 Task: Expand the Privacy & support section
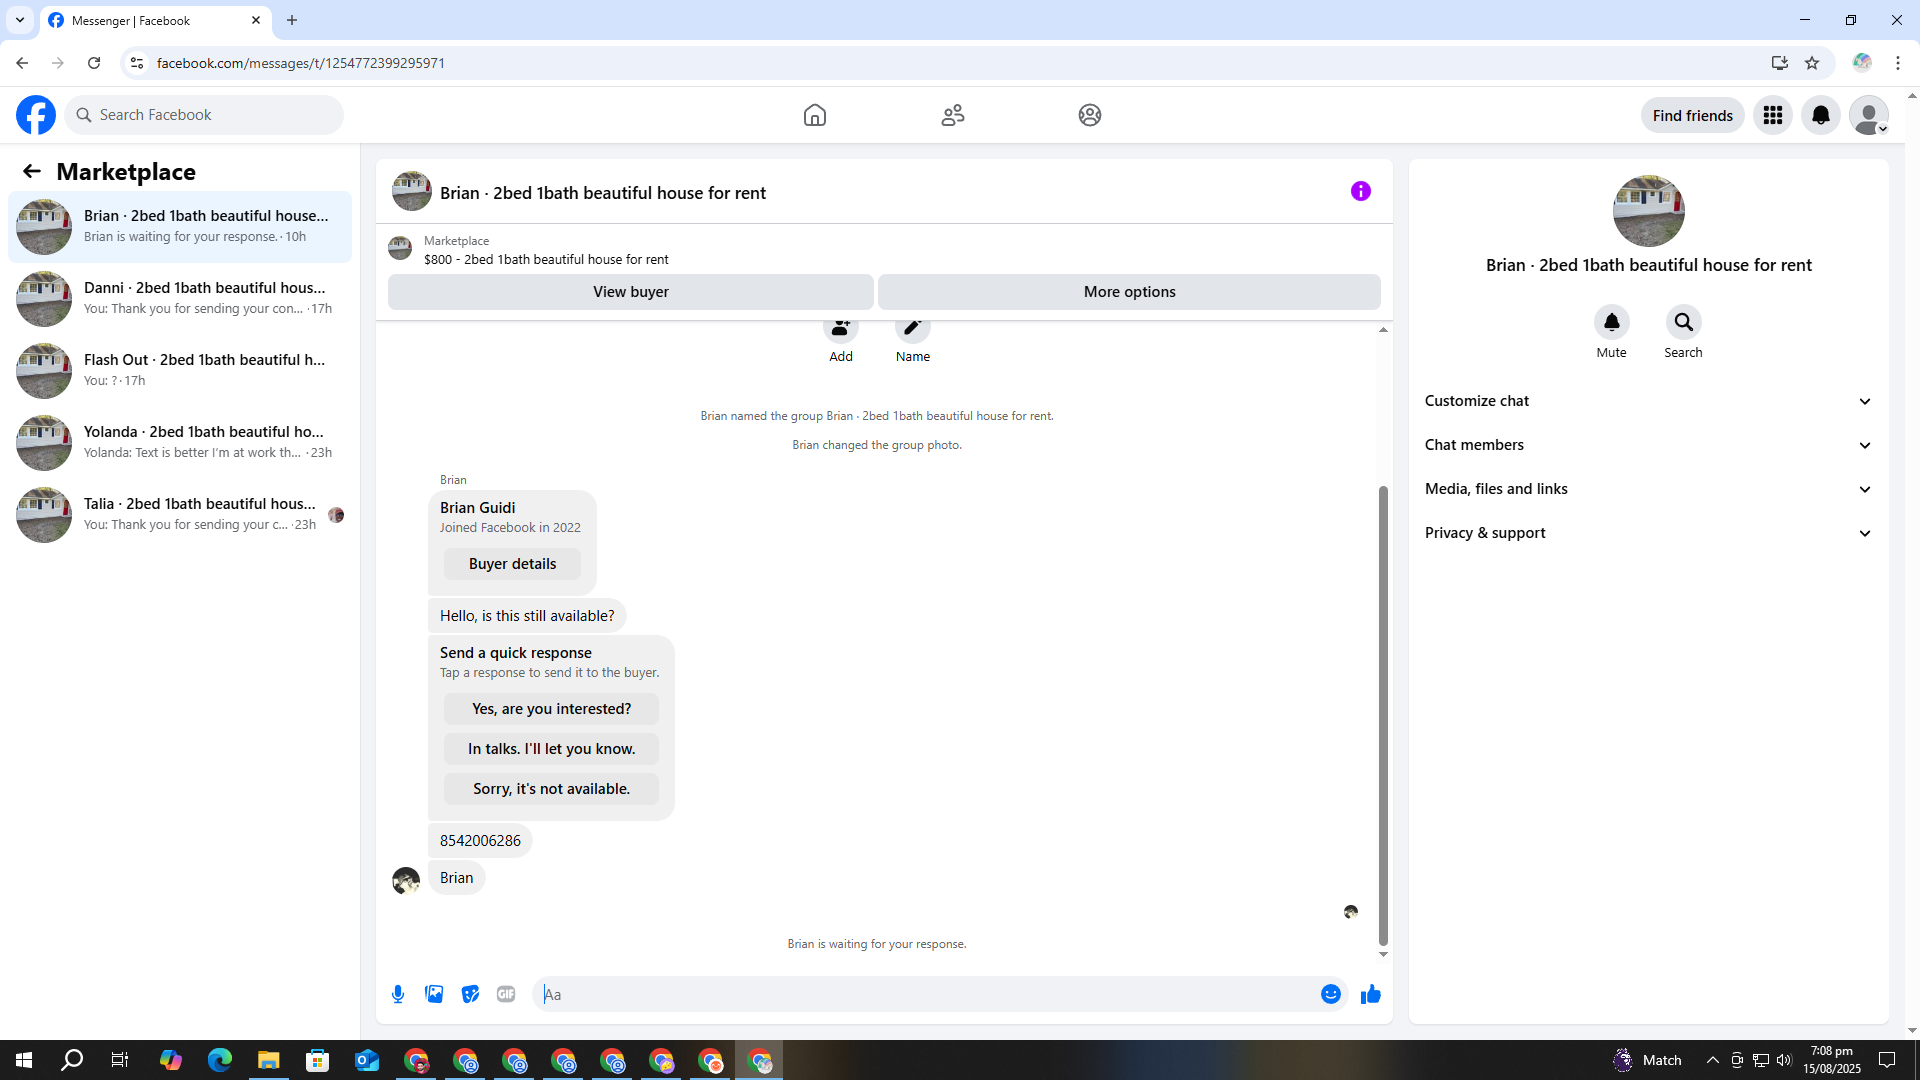click(x=1648, y=533)
